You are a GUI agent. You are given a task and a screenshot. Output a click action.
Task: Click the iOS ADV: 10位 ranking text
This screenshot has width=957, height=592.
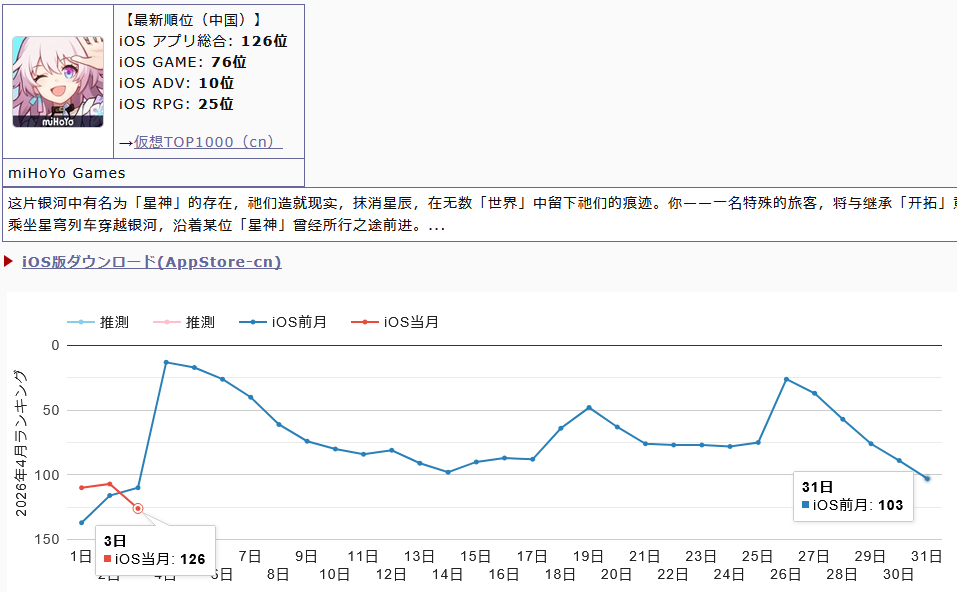click(176, 83)
